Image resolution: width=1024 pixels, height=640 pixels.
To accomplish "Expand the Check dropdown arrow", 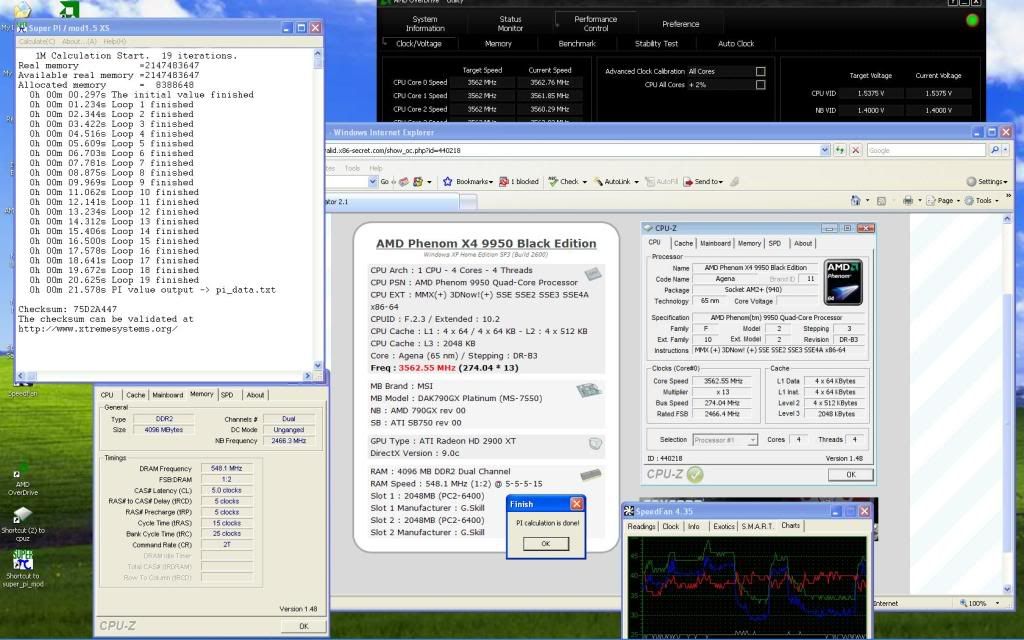I will 584,182.
